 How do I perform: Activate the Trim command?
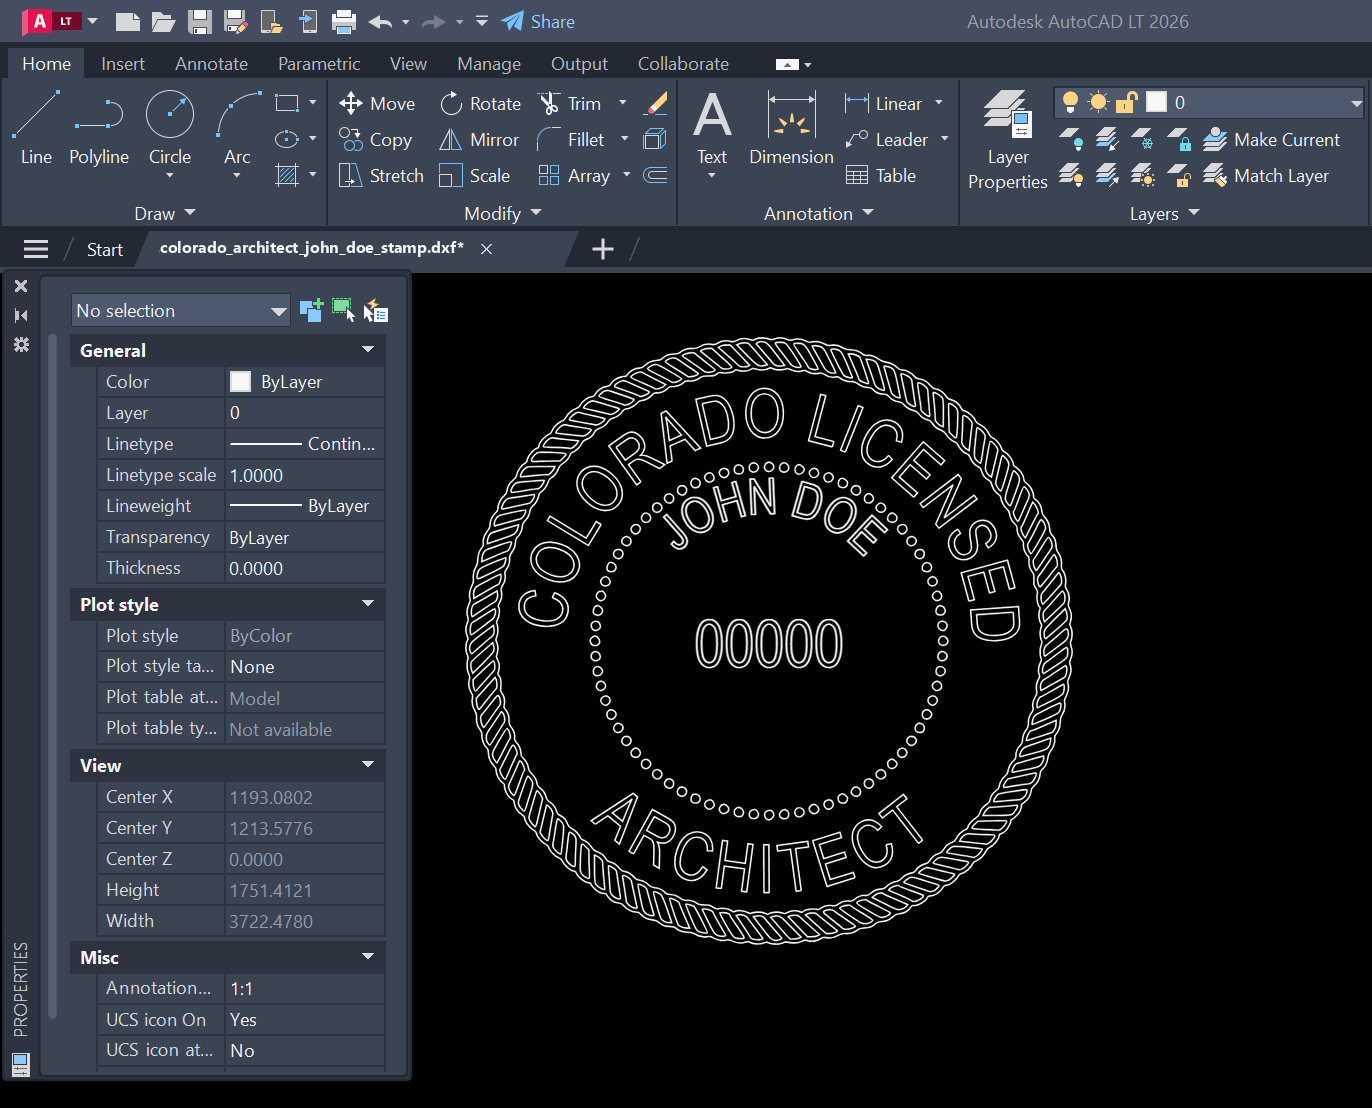(570, 103)
